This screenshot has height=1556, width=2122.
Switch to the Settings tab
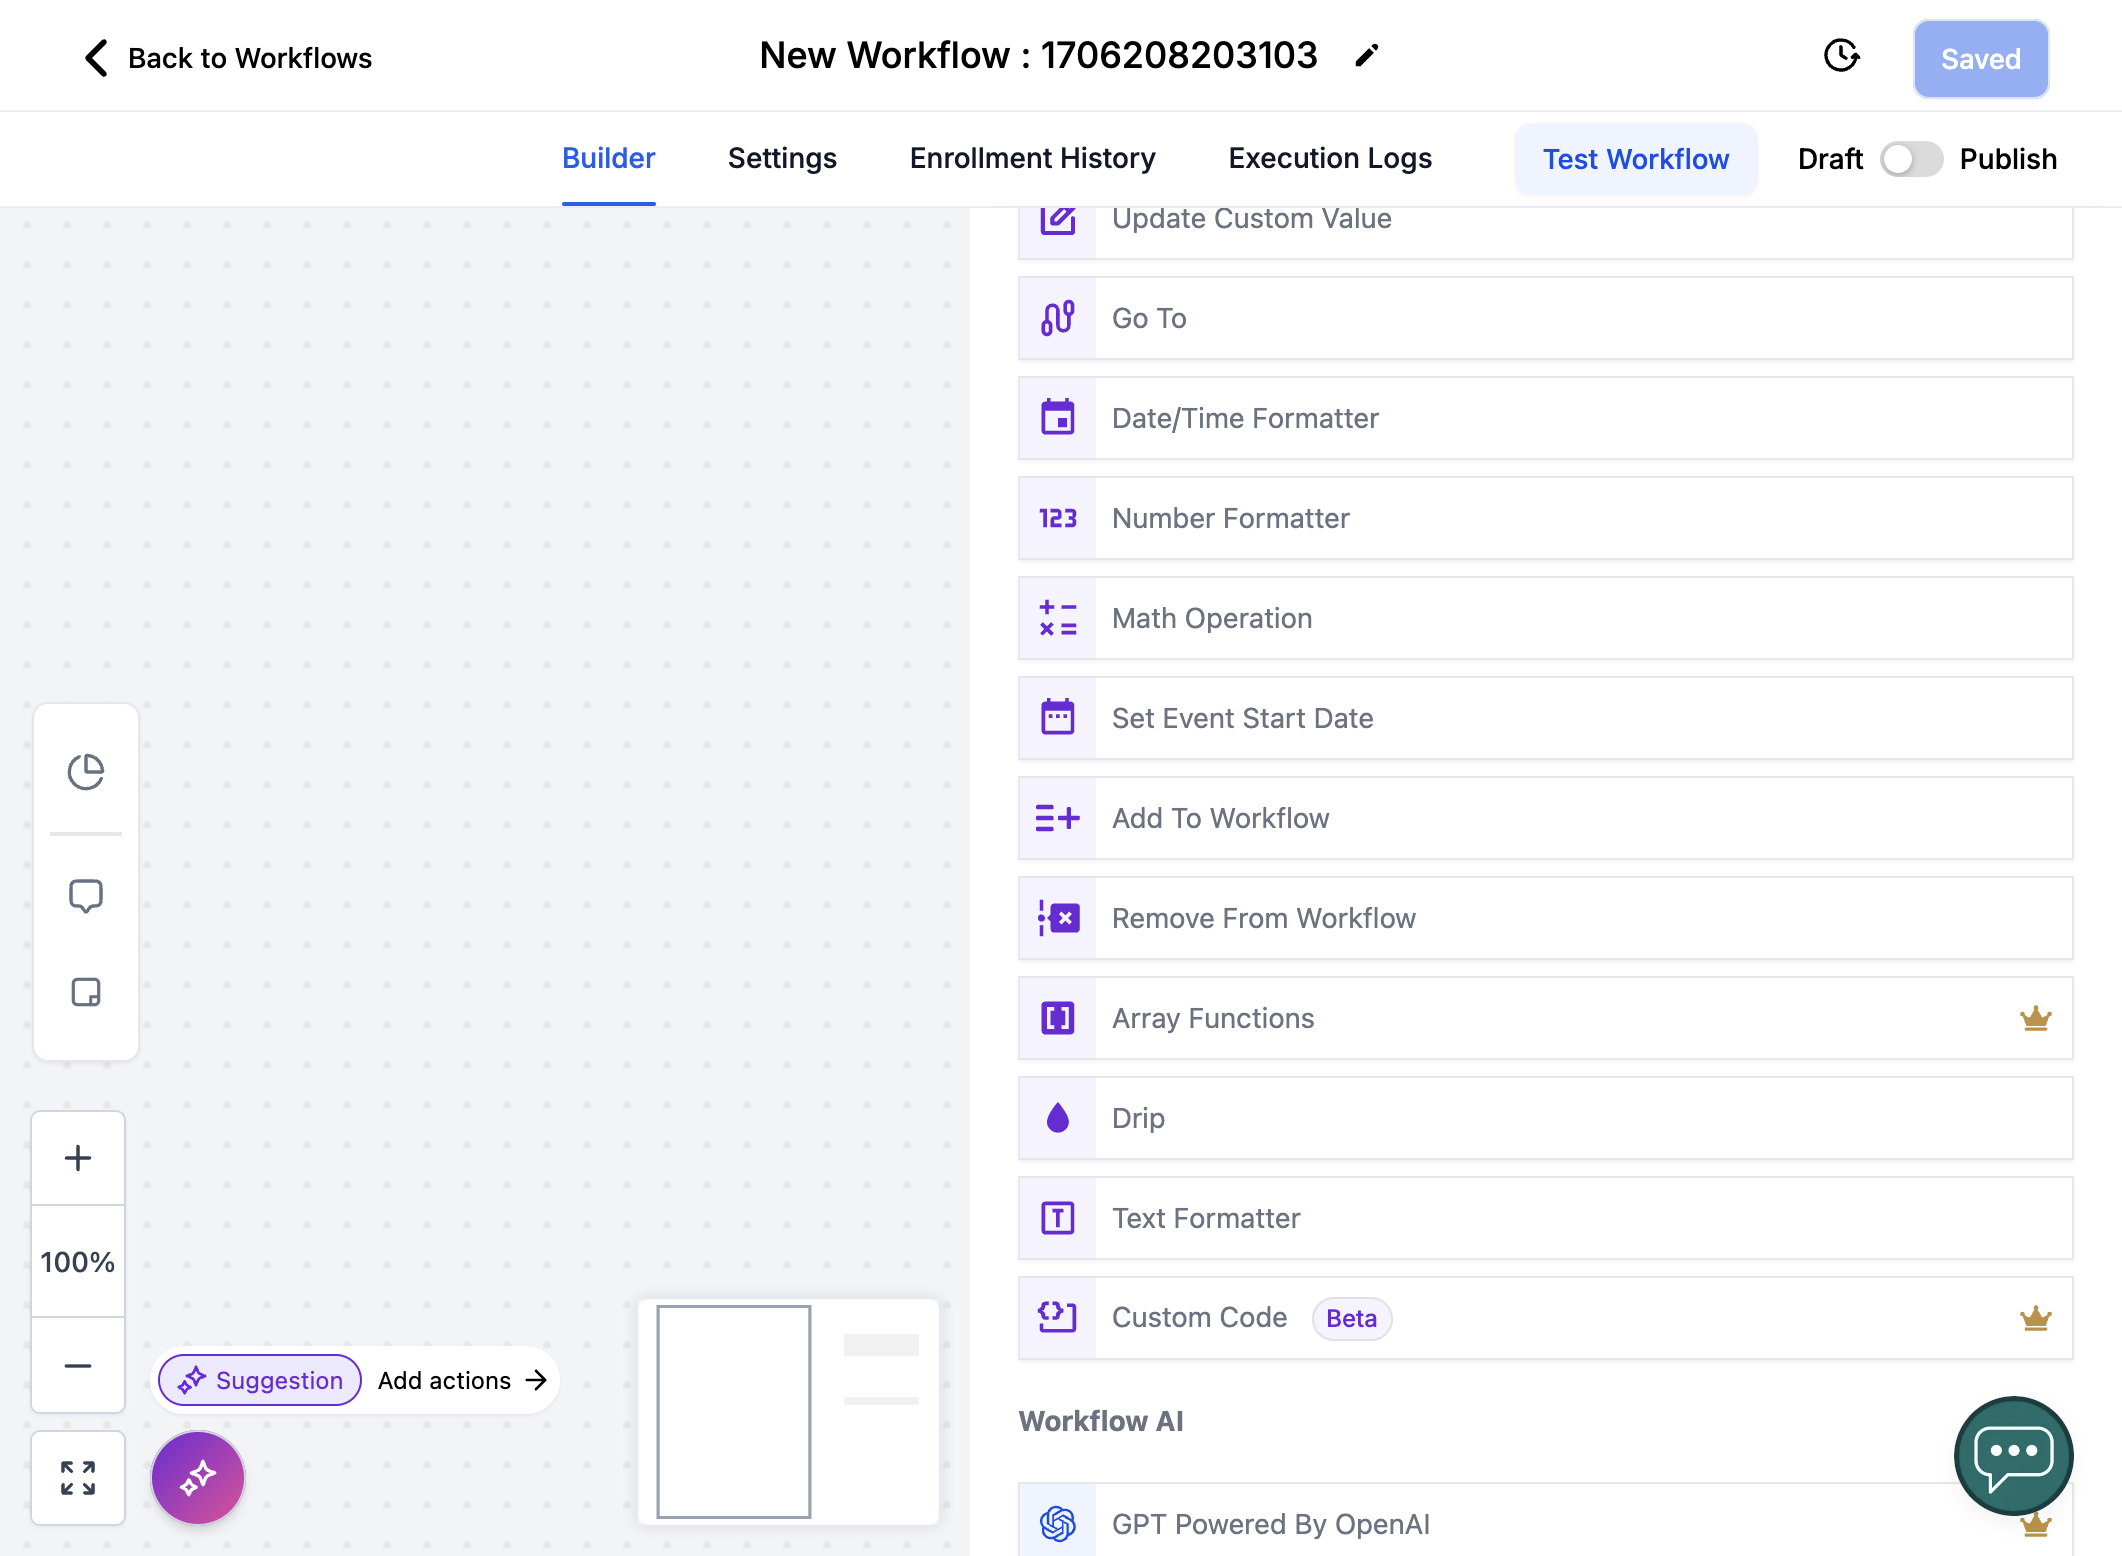coord(782,158)
